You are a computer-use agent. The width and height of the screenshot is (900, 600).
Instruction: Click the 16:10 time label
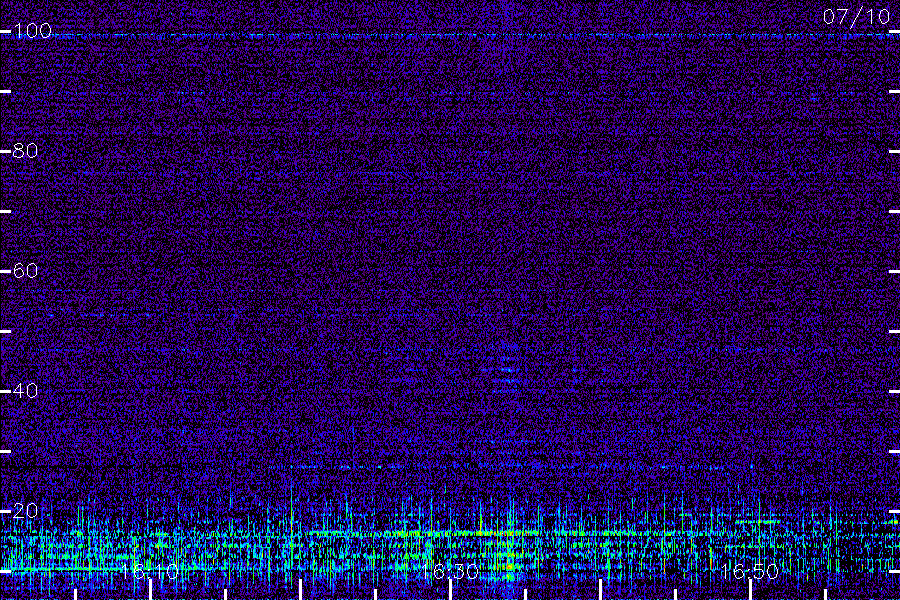pyautogui.click(x=150, y=571)
